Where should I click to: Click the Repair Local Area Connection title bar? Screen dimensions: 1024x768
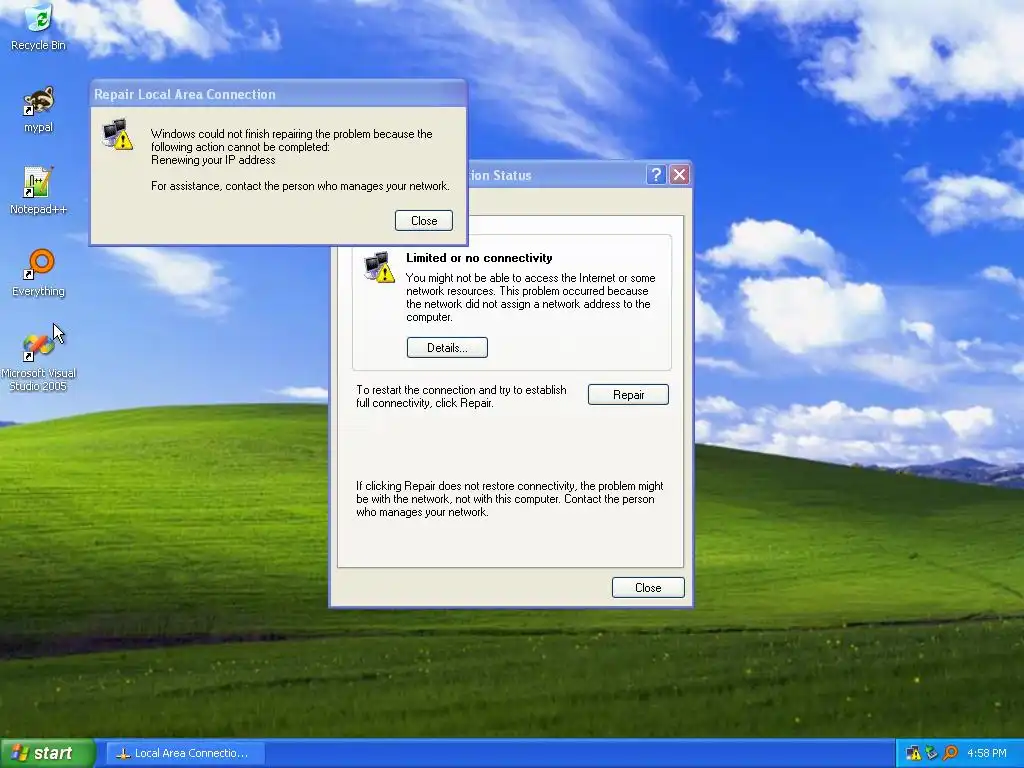pos(278,94)
